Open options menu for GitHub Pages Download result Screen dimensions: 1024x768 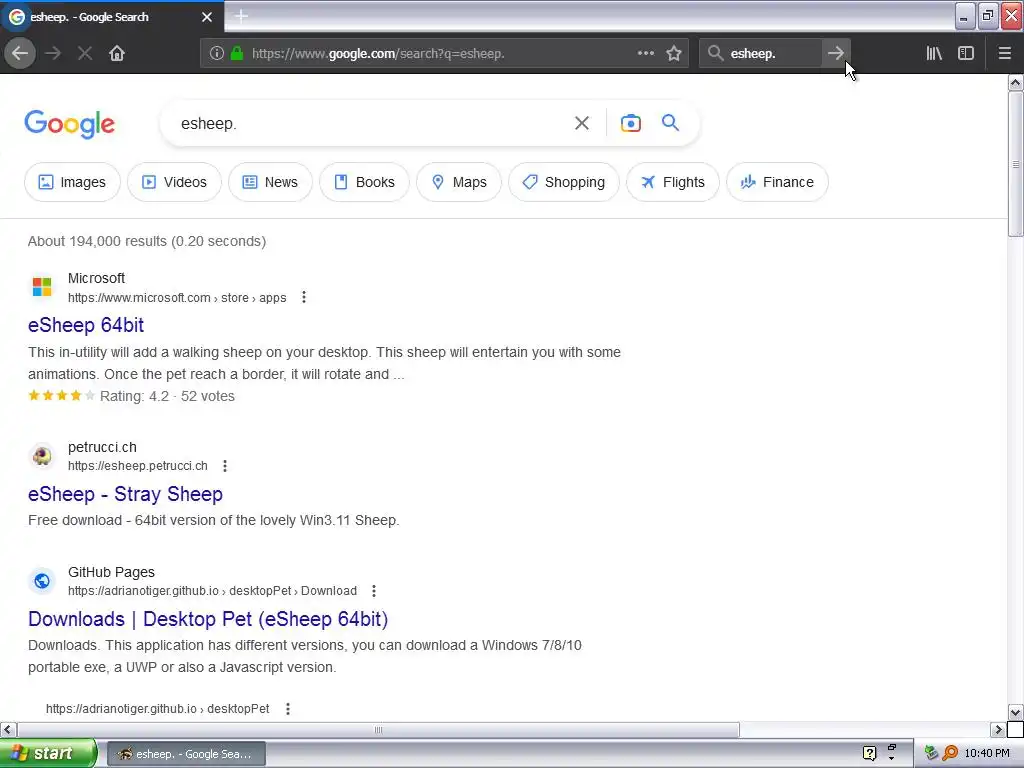pos(374,591)
